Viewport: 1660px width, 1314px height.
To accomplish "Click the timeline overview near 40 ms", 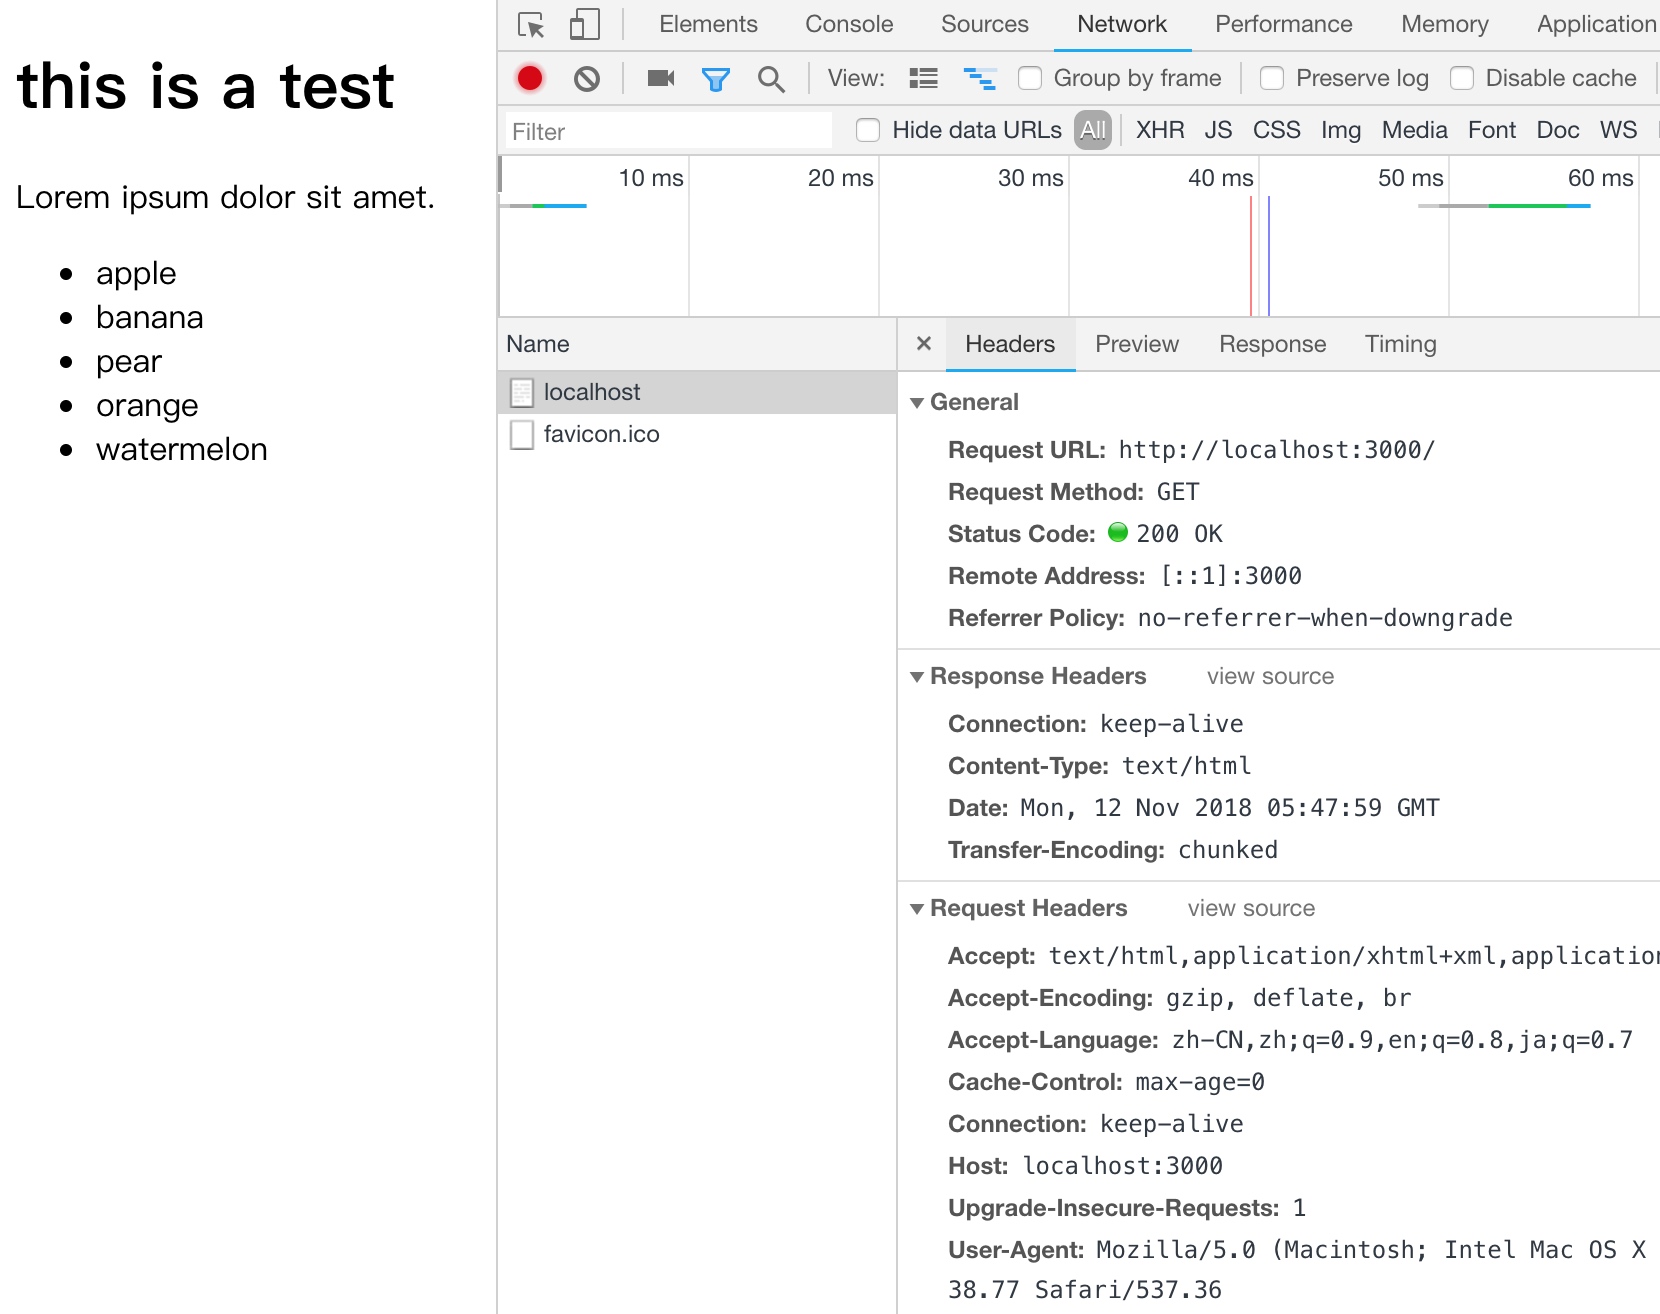I will (1220, 250).
